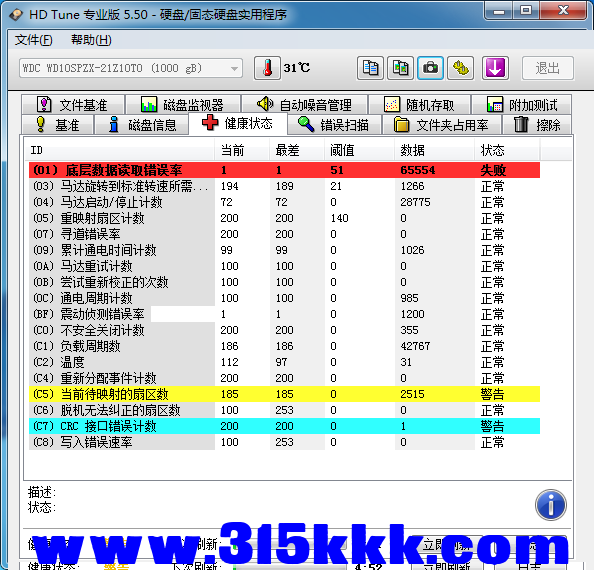Click the camera save screenshot icon
This screenshot has height=570, width=594.
click(x=430, y=68)
